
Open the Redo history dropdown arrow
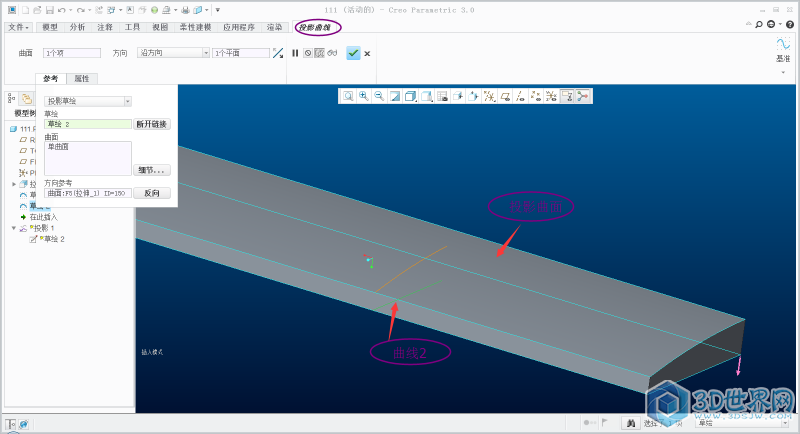click(x=89, y=10)
